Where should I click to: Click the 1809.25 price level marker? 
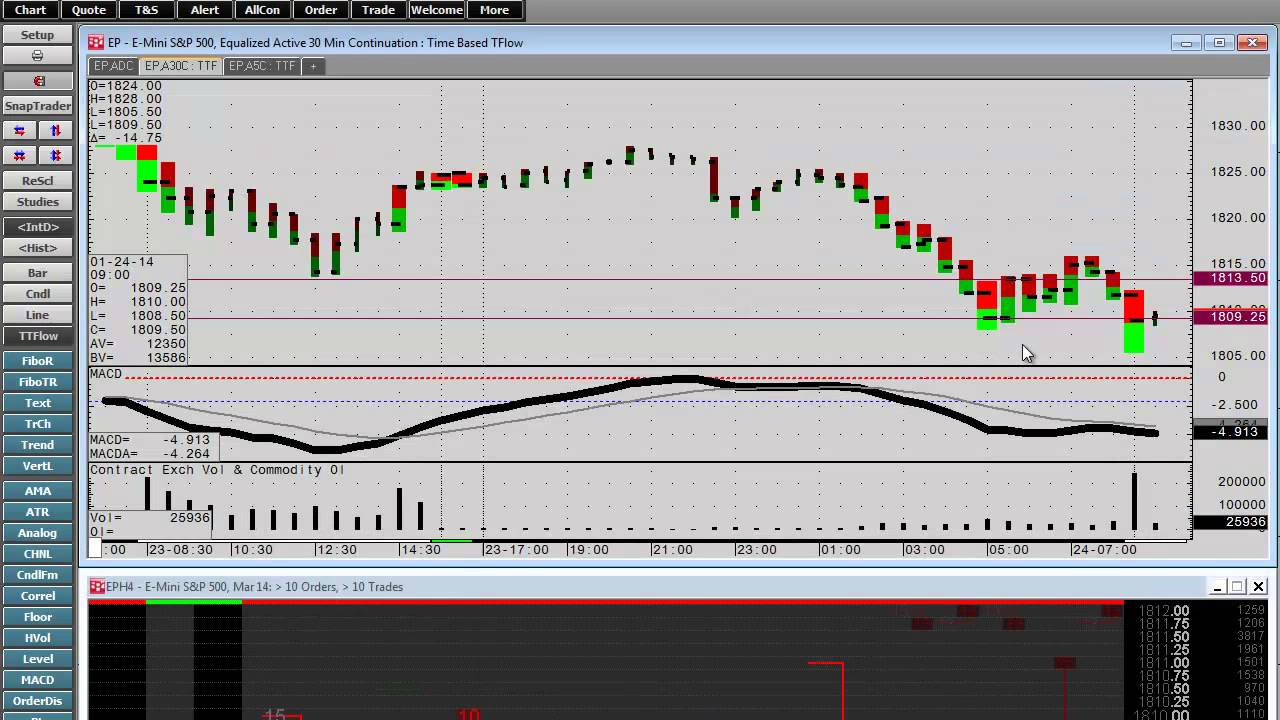point(1232,317)
